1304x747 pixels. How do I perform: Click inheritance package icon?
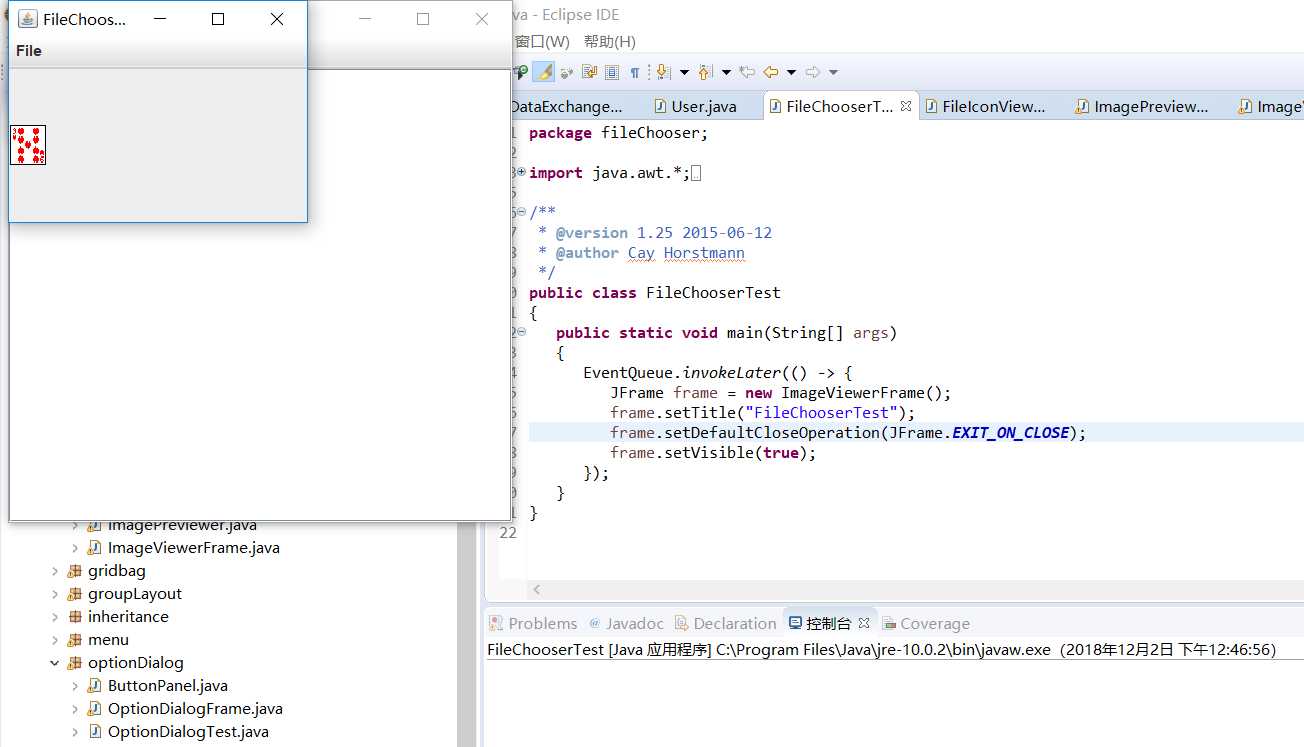pos(75,617)
